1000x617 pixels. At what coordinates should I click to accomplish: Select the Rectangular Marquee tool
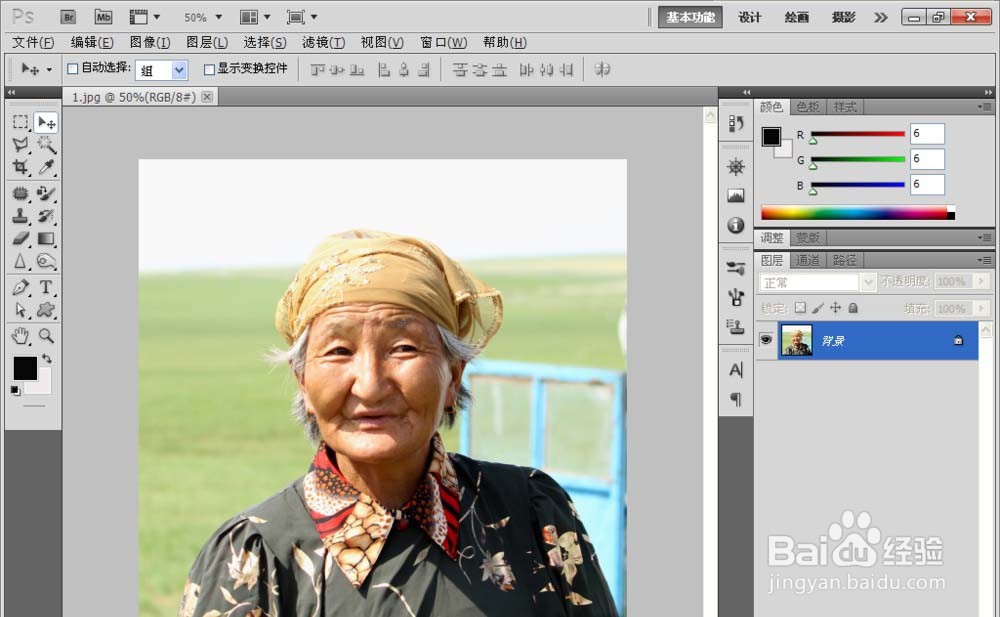coord(20,122)
